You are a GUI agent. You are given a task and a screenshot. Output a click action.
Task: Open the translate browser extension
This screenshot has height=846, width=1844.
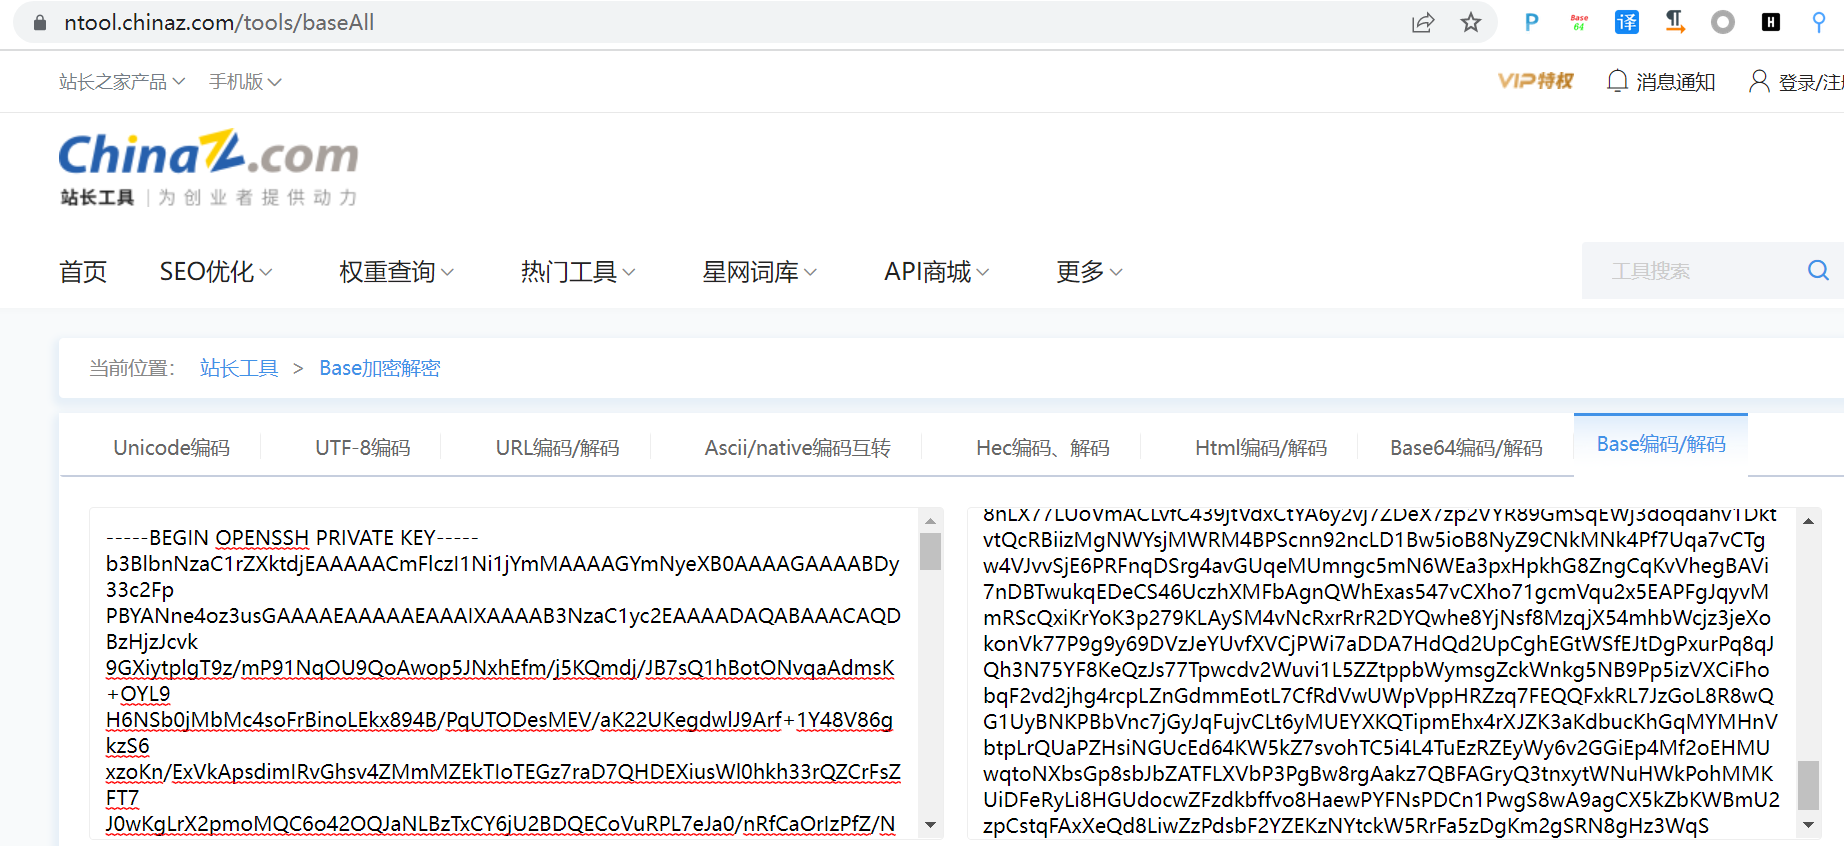click(1627, 22)
